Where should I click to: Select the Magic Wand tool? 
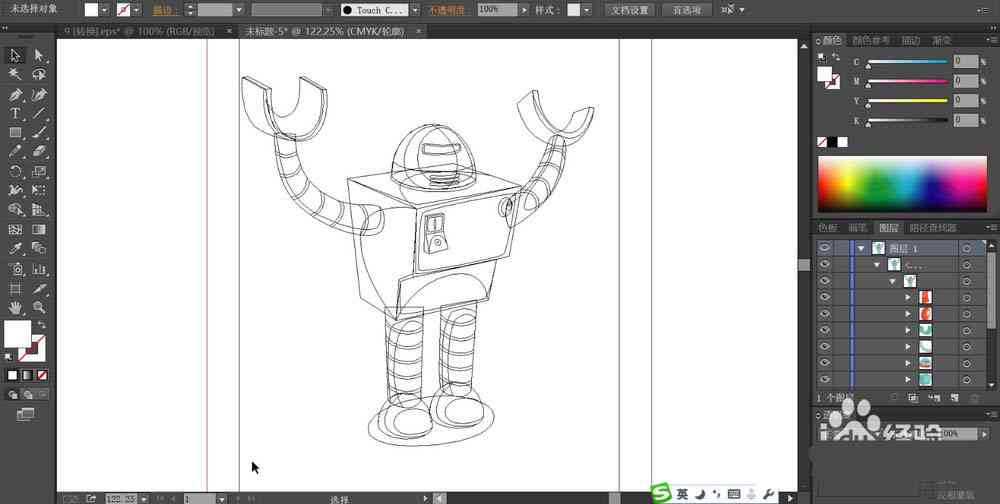coord(15,75)
